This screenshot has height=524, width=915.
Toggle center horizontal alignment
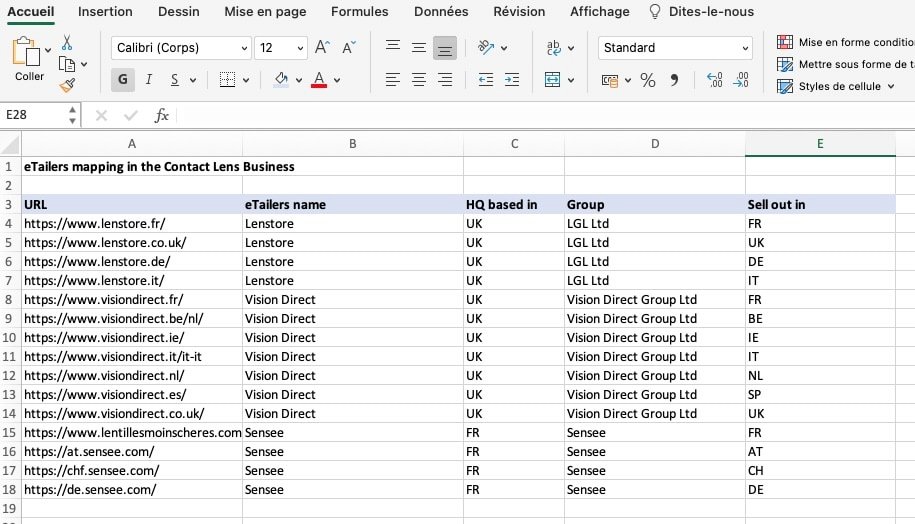pos(419,80)
